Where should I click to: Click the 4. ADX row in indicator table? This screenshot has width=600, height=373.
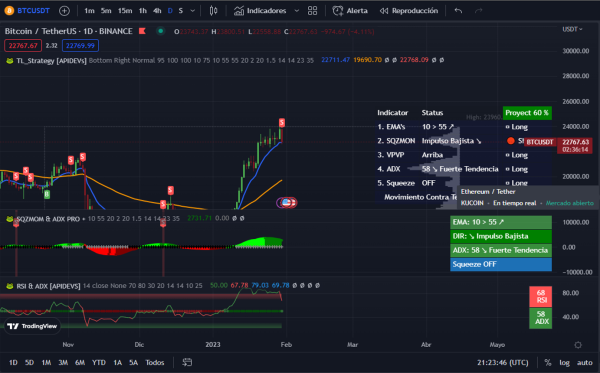[x=452, y=169]
